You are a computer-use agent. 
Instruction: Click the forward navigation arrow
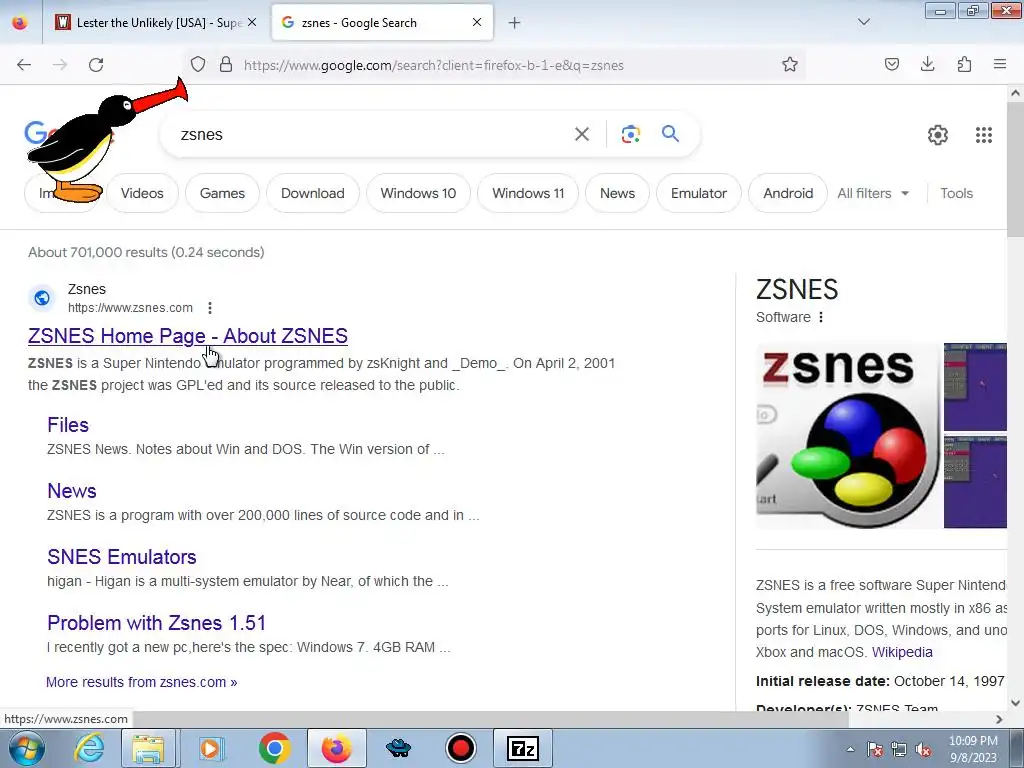(x=60, y=65)
